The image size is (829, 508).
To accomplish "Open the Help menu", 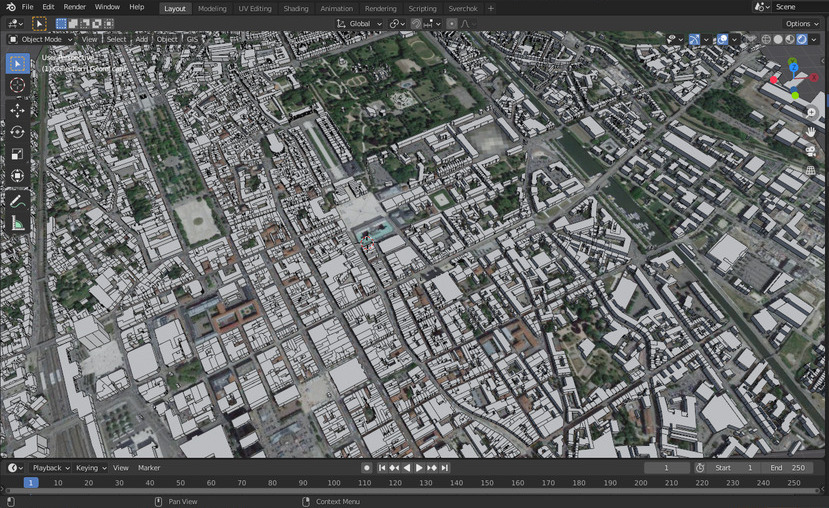I will tap(137, 7).
